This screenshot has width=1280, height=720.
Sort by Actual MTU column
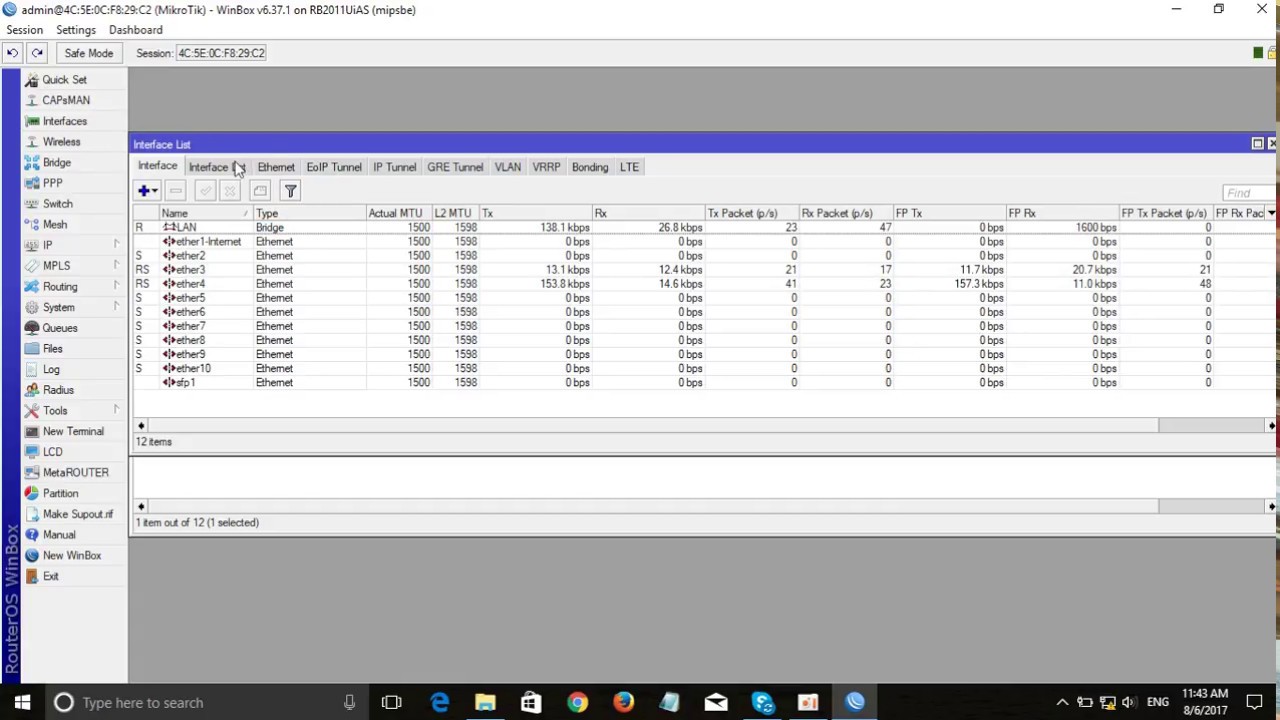tap(398, 213)
